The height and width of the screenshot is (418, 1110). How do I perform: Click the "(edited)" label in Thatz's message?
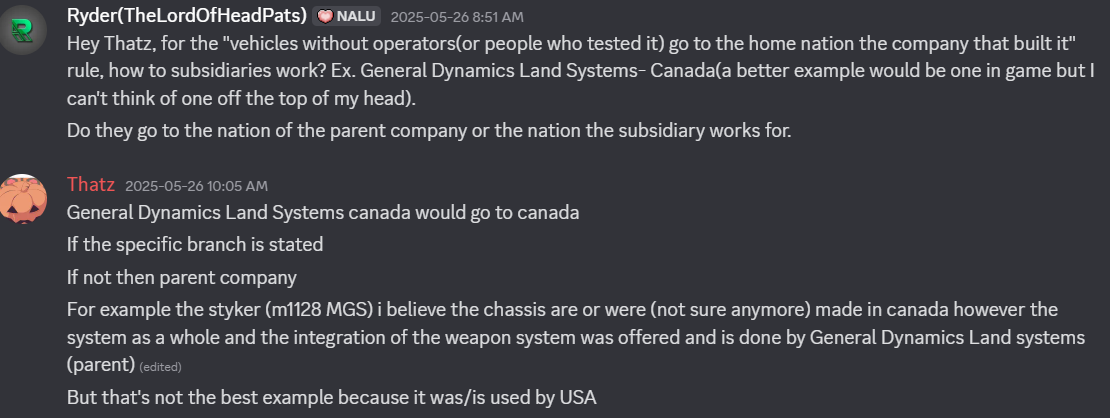pyautogui.click(x=160, y=367)
